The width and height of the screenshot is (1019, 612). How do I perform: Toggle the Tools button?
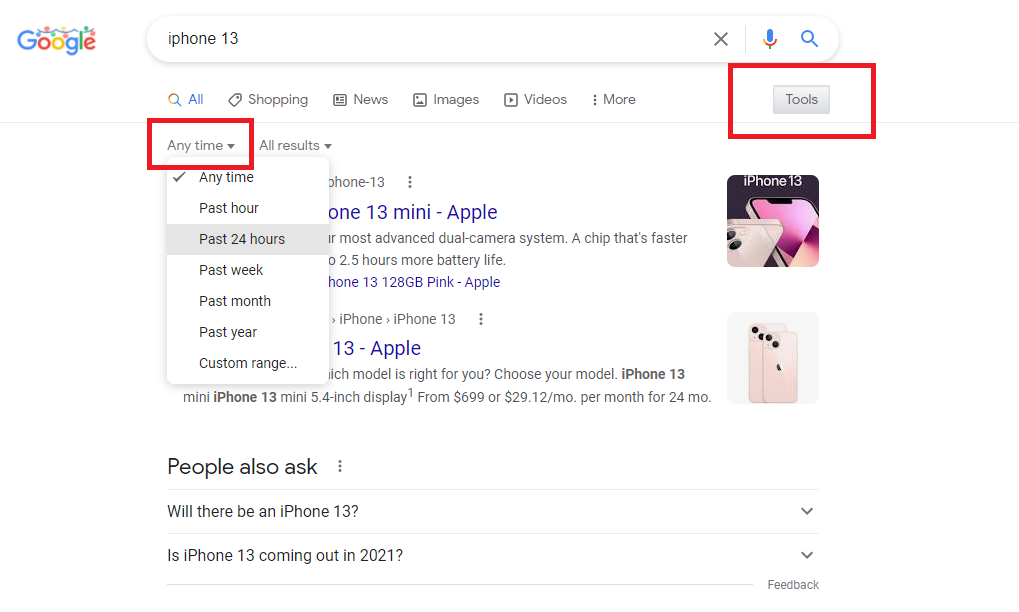[801, 99]
